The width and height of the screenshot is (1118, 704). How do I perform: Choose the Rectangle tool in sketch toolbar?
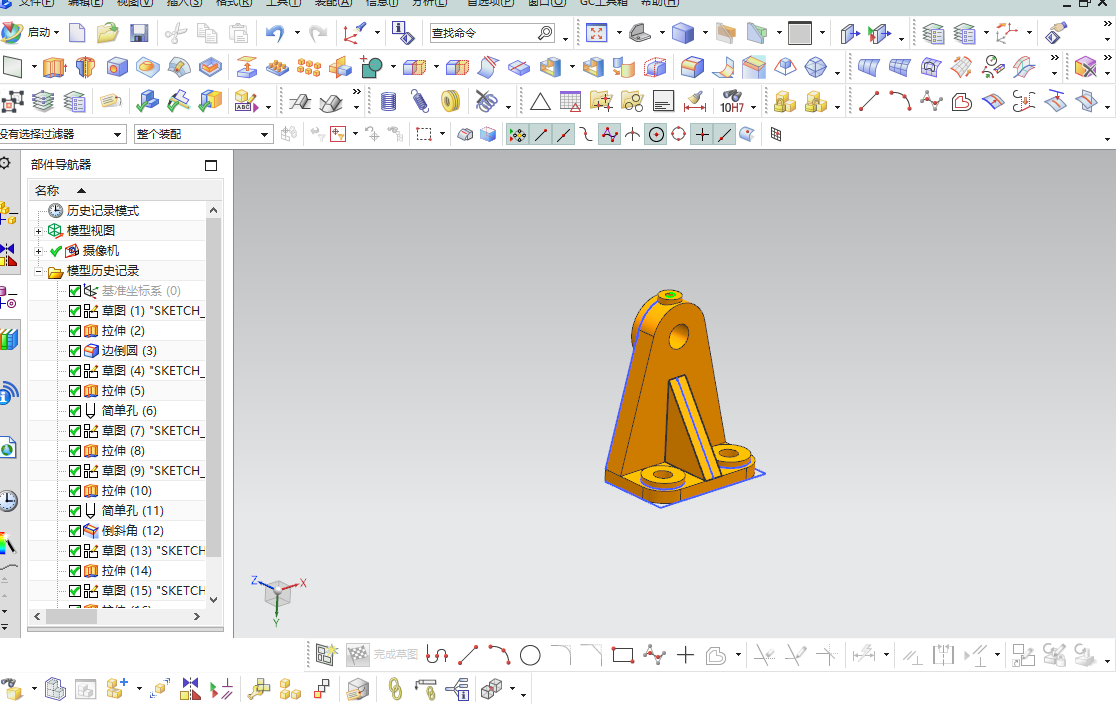[622, 655]
